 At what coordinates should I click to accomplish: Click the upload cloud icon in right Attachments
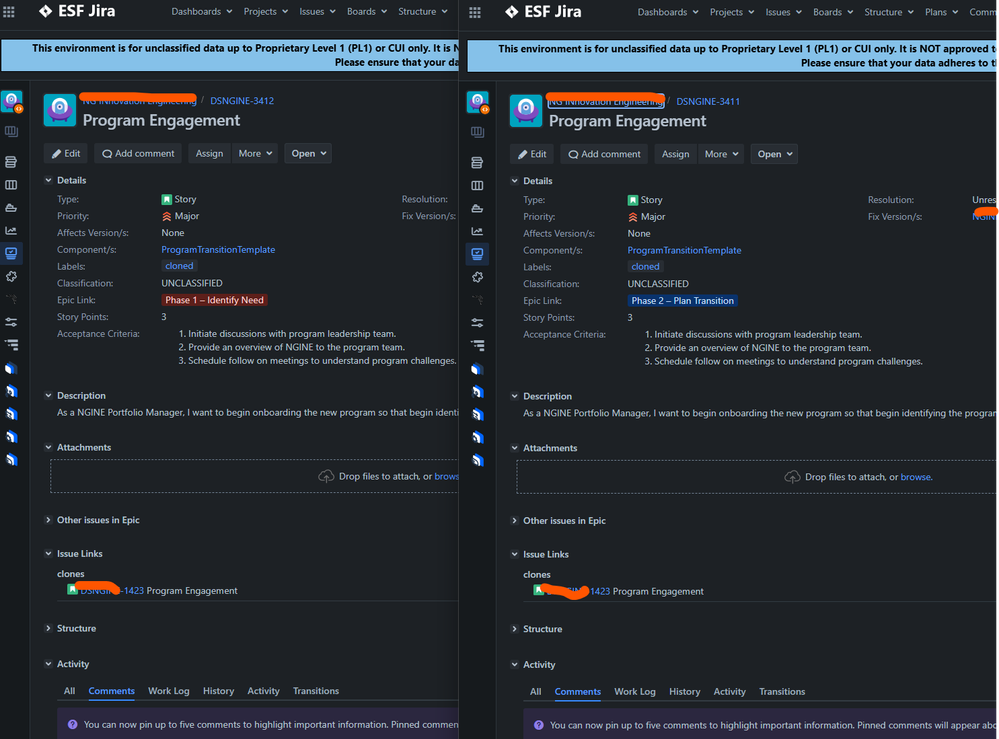click(x=792, y=477)
